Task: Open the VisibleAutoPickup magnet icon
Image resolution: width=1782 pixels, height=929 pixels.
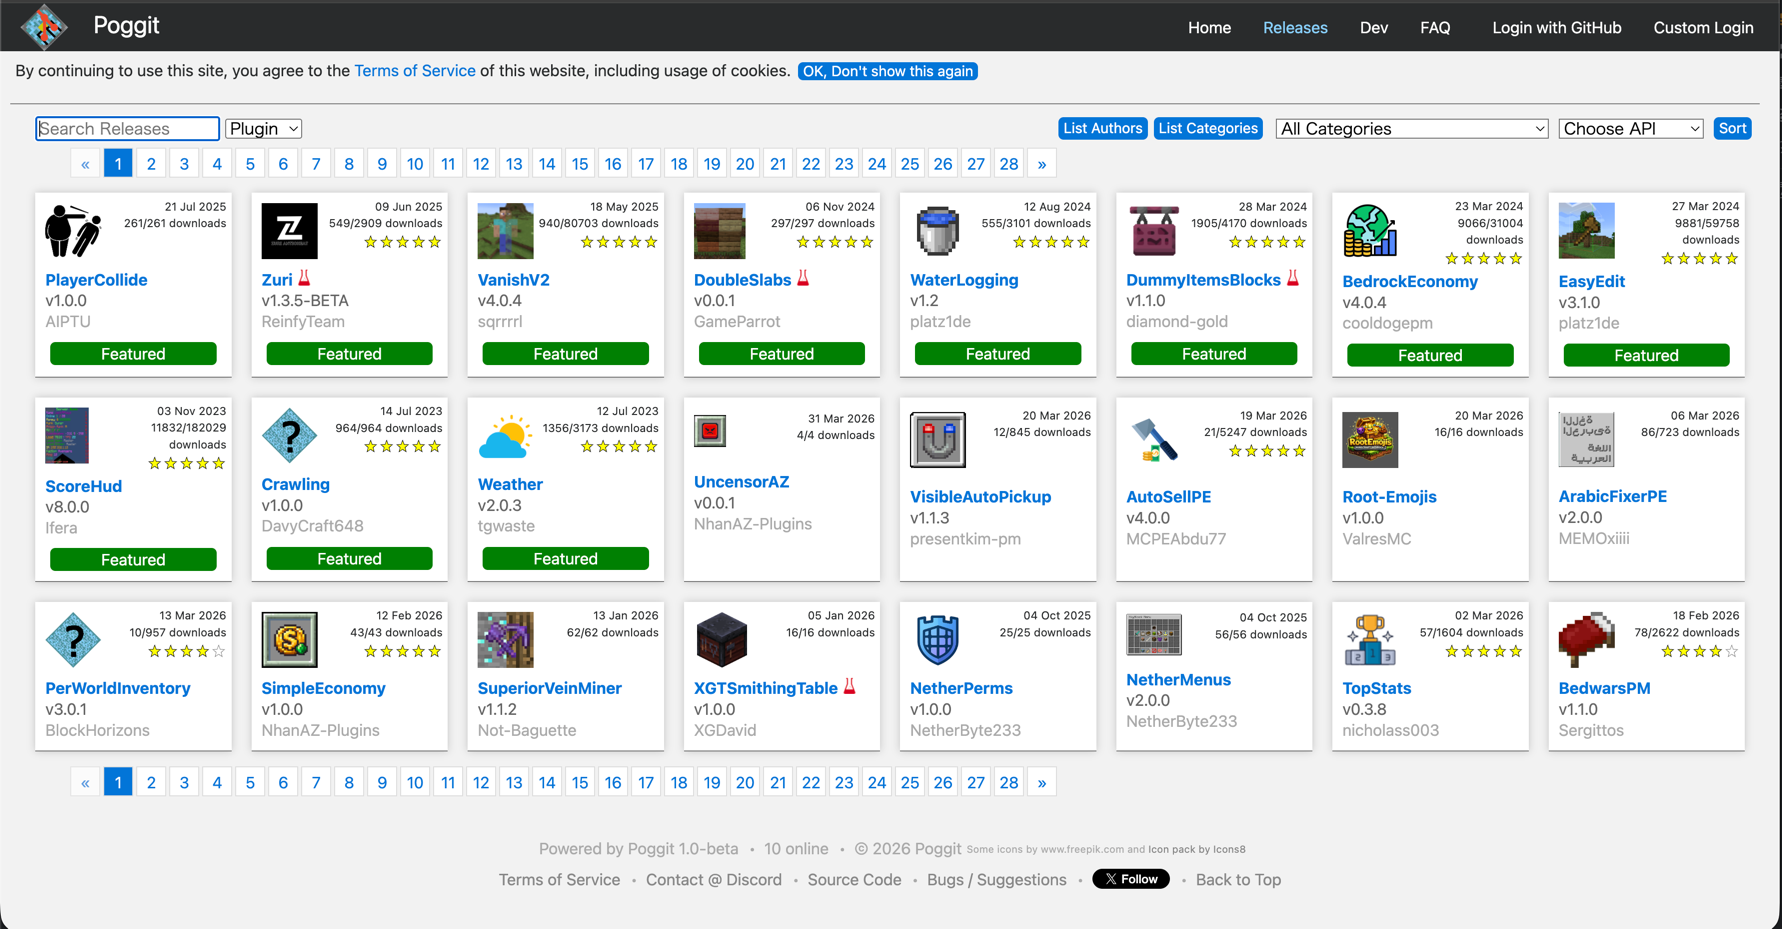Action: click(937, 439)
